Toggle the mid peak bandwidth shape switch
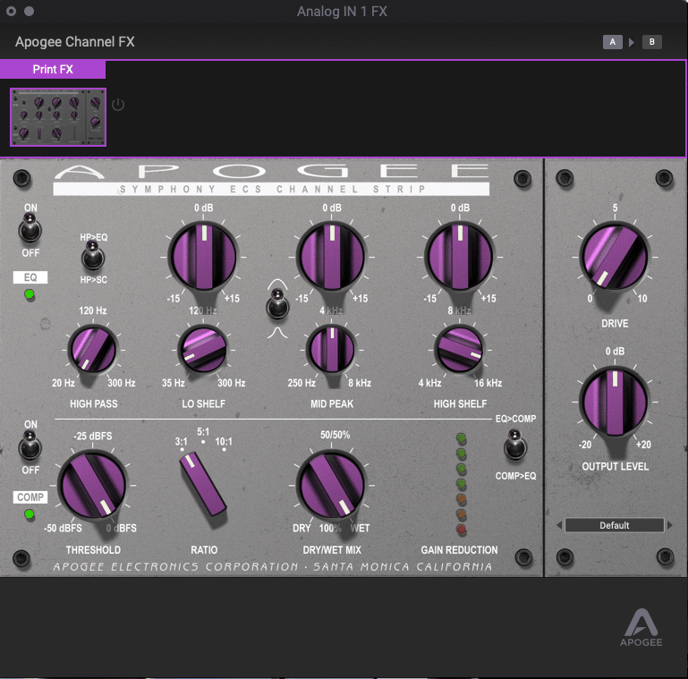Image resolution: width=688 pixels, height=679 pixels. (277, 304)
